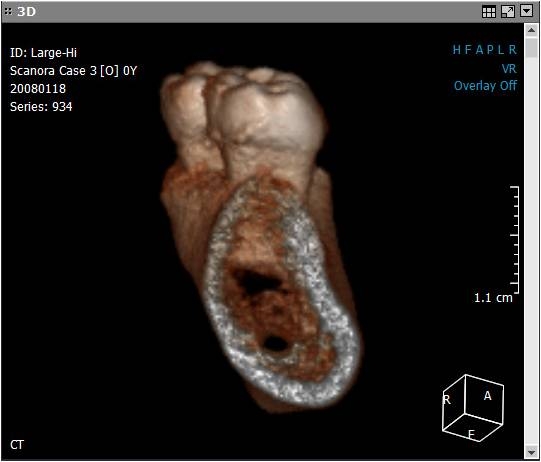The height and width of the screenshot is (462, 541).
Task: Click the scrollbar up arrow
Action: (531, 30)
